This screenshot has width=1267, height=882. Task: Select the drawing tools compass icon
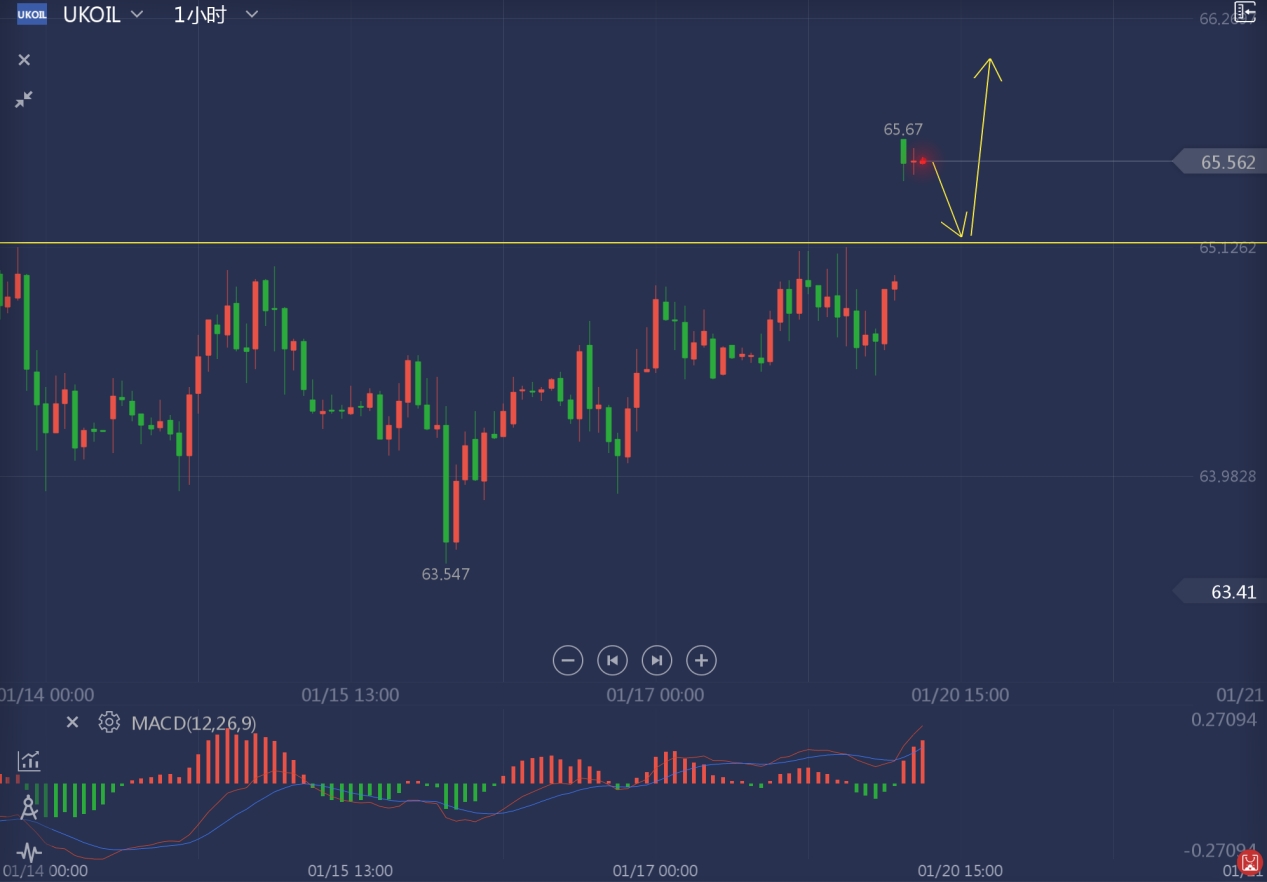[x=29, y=808]
